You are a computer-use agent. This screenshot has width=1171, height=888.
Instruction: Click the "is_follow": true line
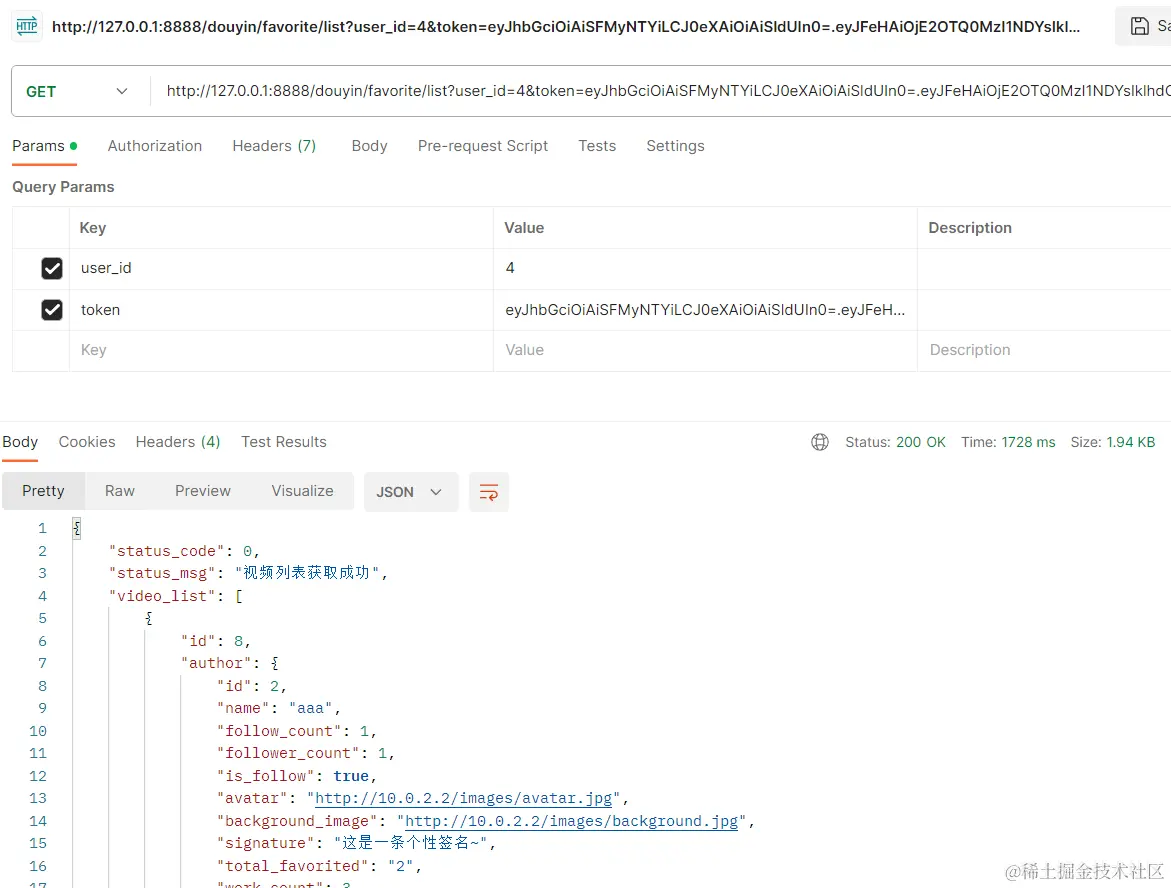pos(296,776)
